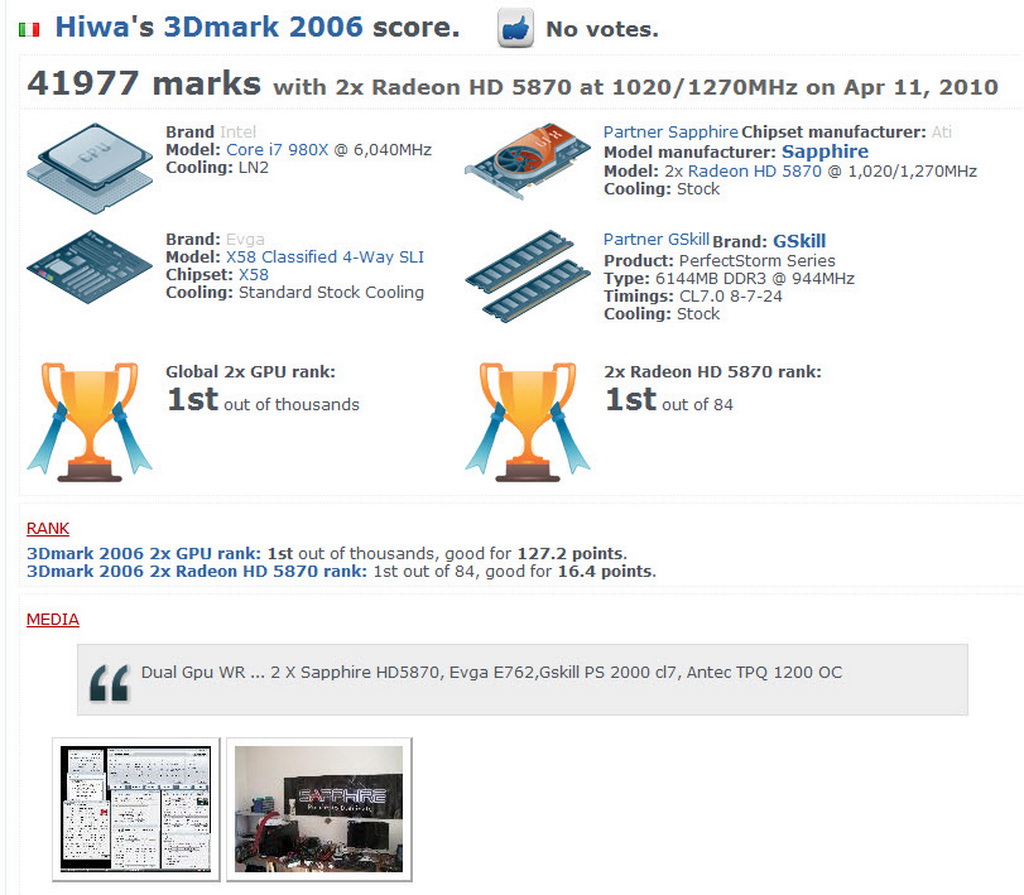
Task: Open 3Dmark 2006 2x Radeon HD 5870 rank link
Action: (197, 571)
